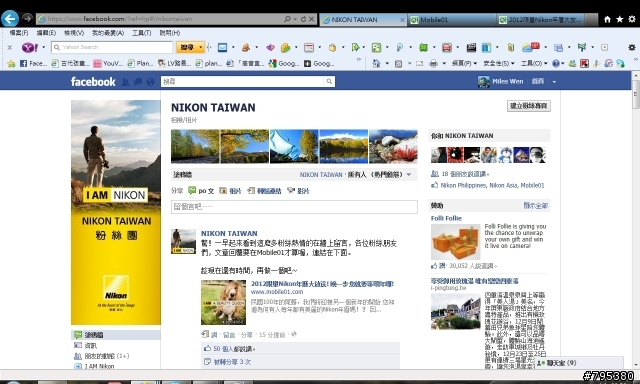Expand the Yahoo logo dropdown arrow
The width and height of the screenshot is (640, 384).
click(x=44, y=47)
